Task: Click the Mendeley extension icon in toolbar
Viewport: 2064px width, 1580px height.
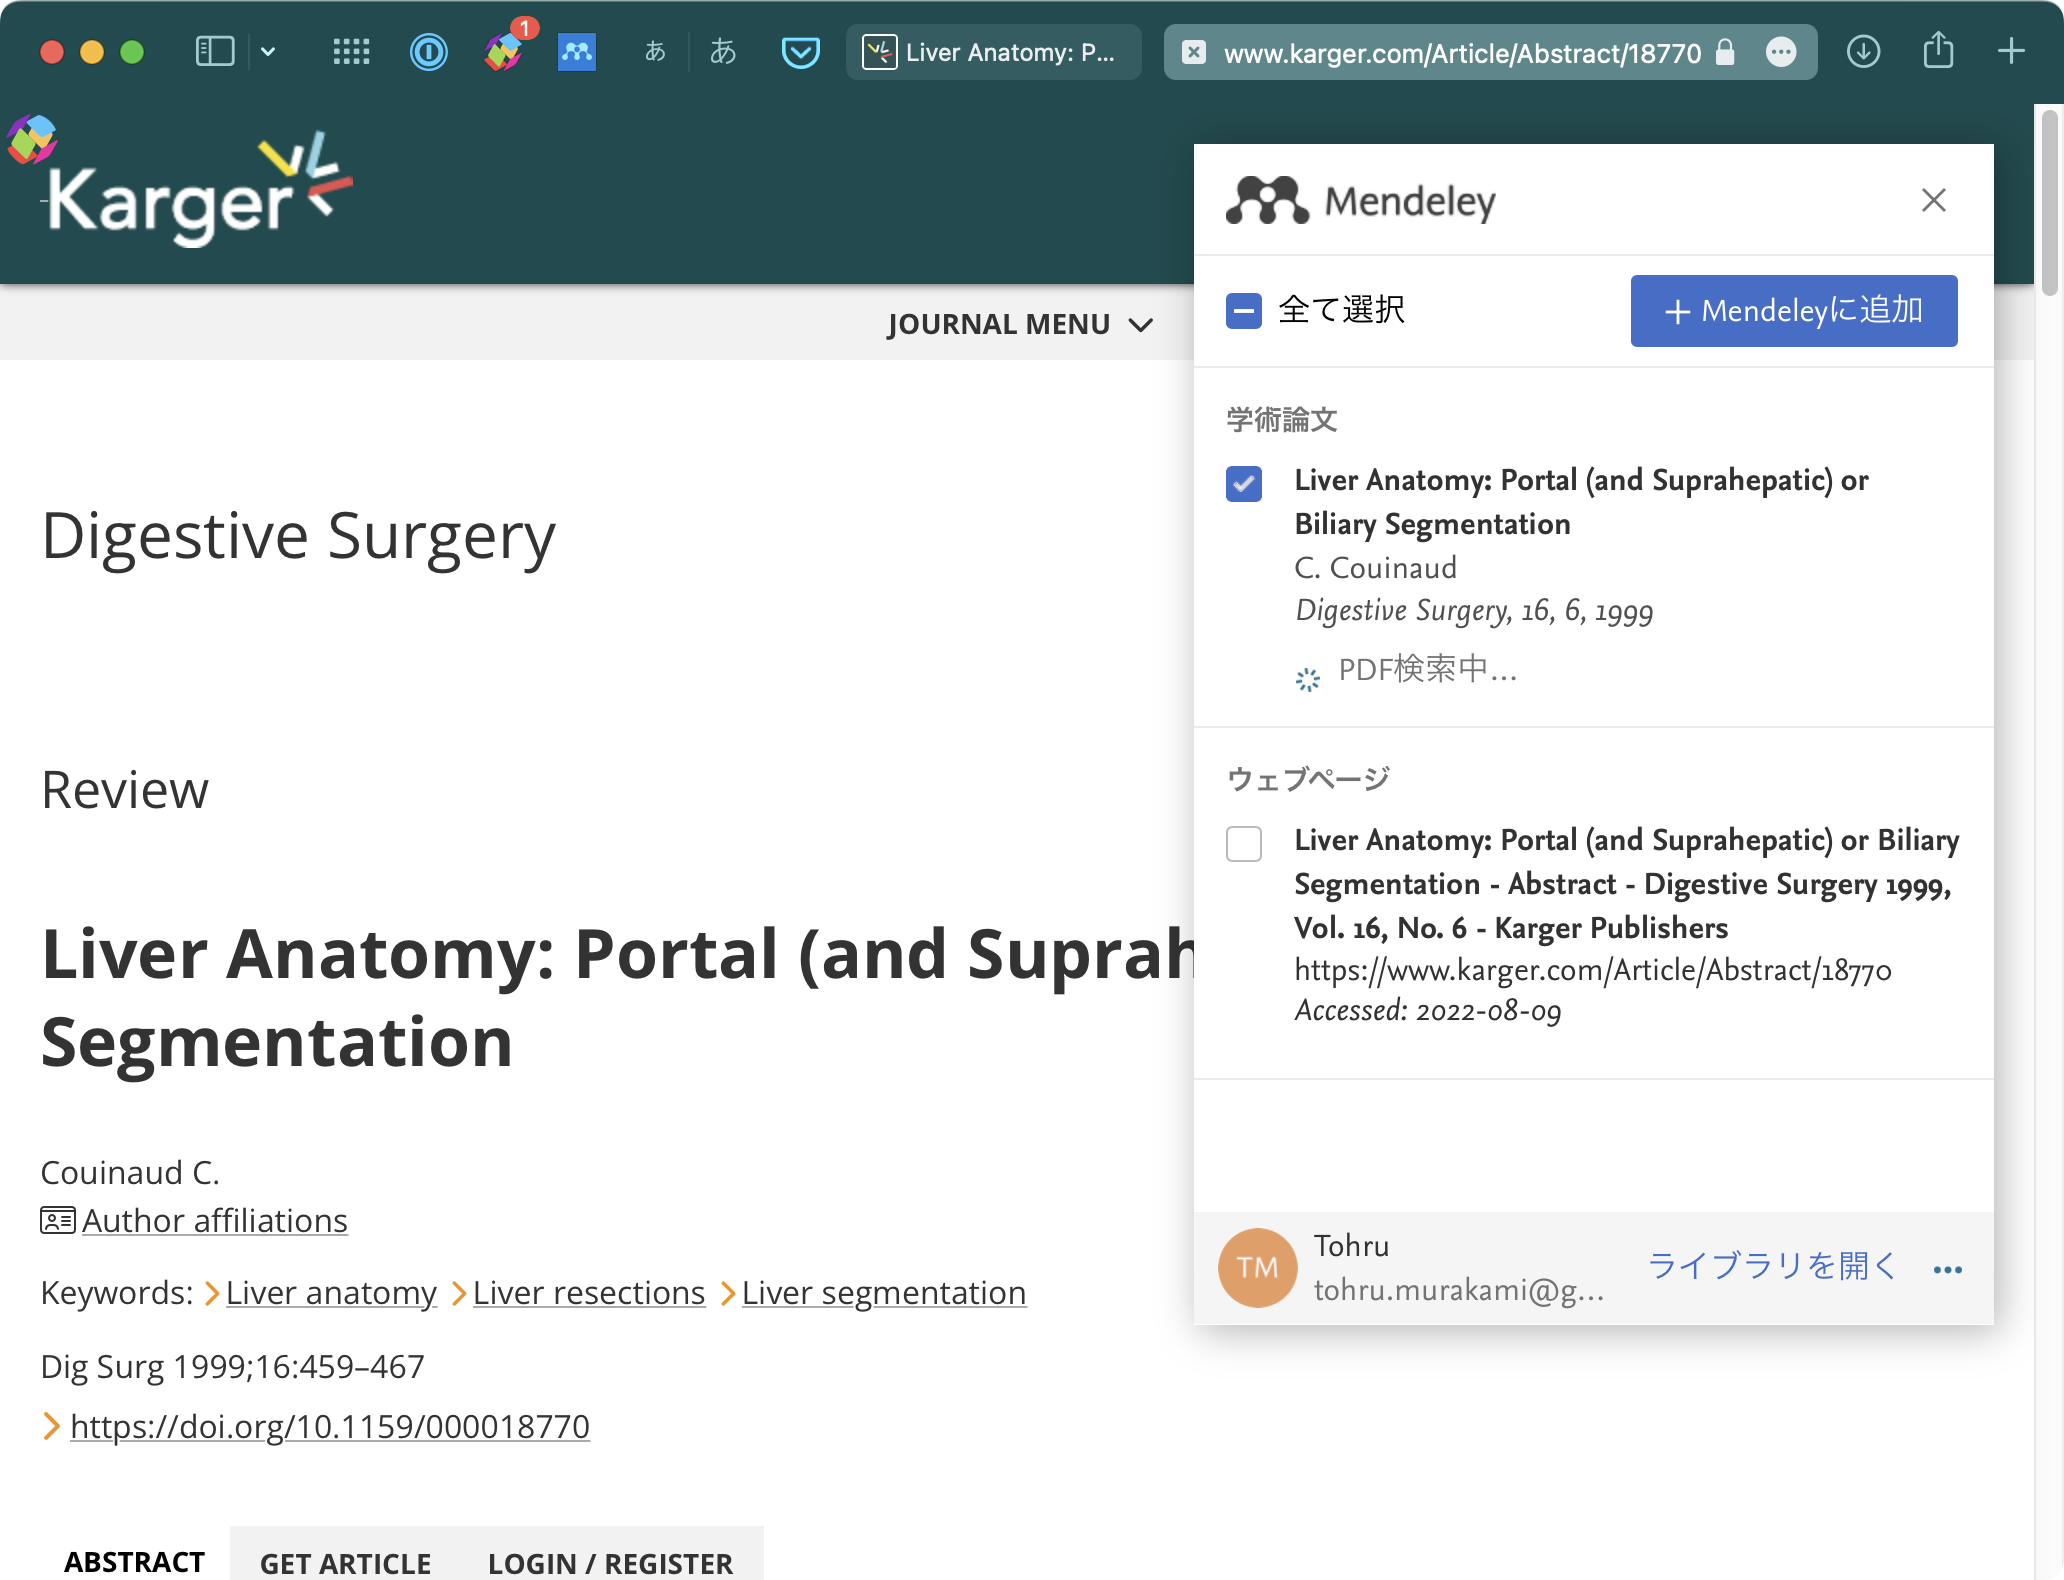Action: [577, 52]
